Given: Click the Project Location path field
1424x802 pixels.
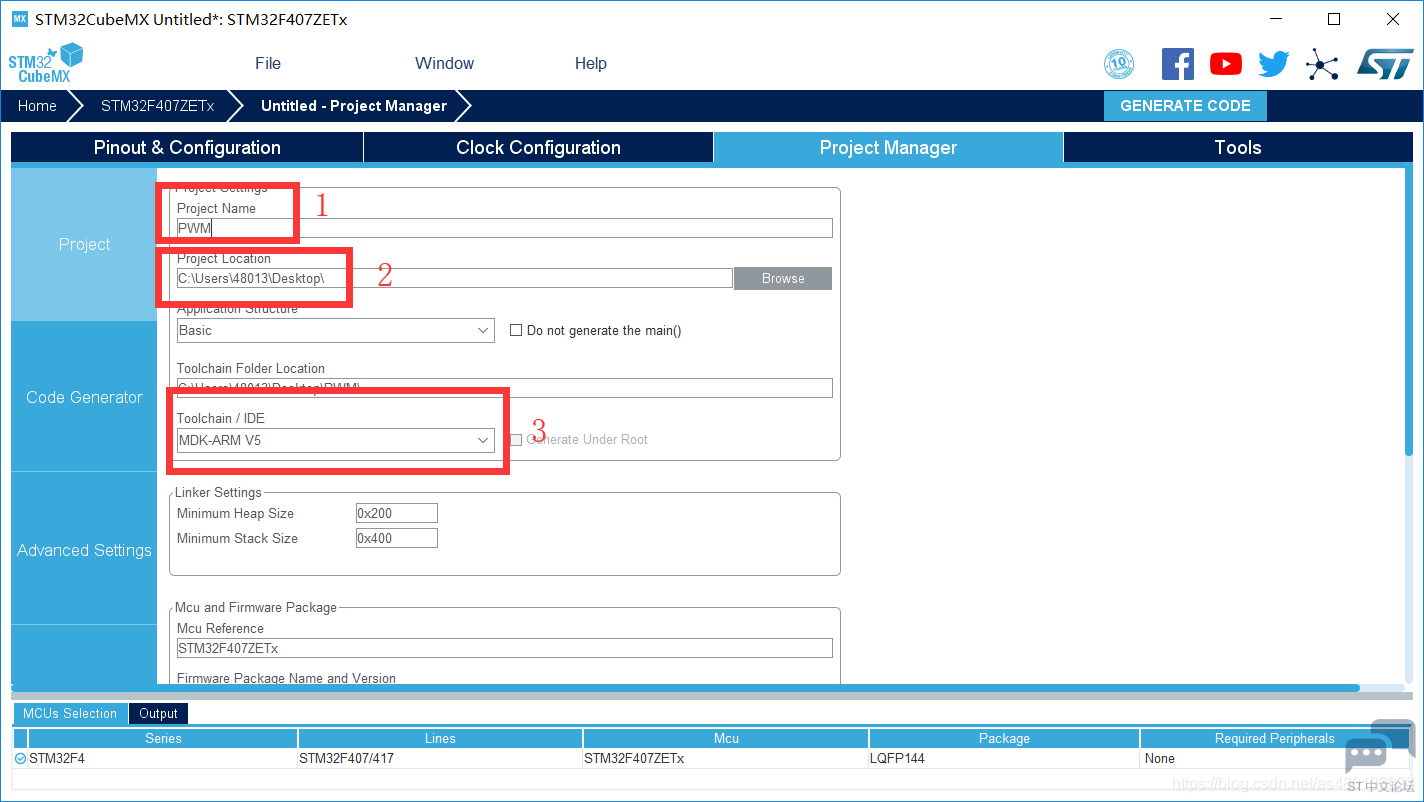Looking at the screenshot, I should 454,278.
